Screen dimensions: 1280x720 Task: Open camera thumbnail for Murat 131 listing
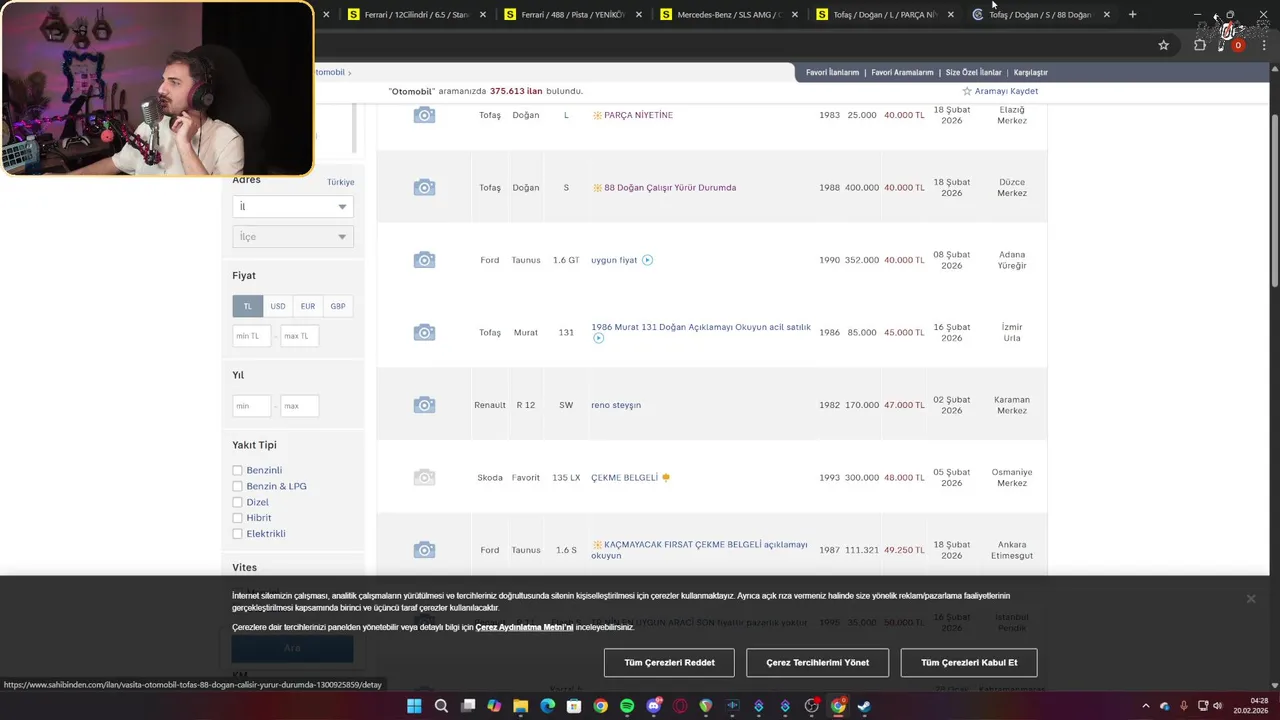pyautogui.click(x=424, y=332)
